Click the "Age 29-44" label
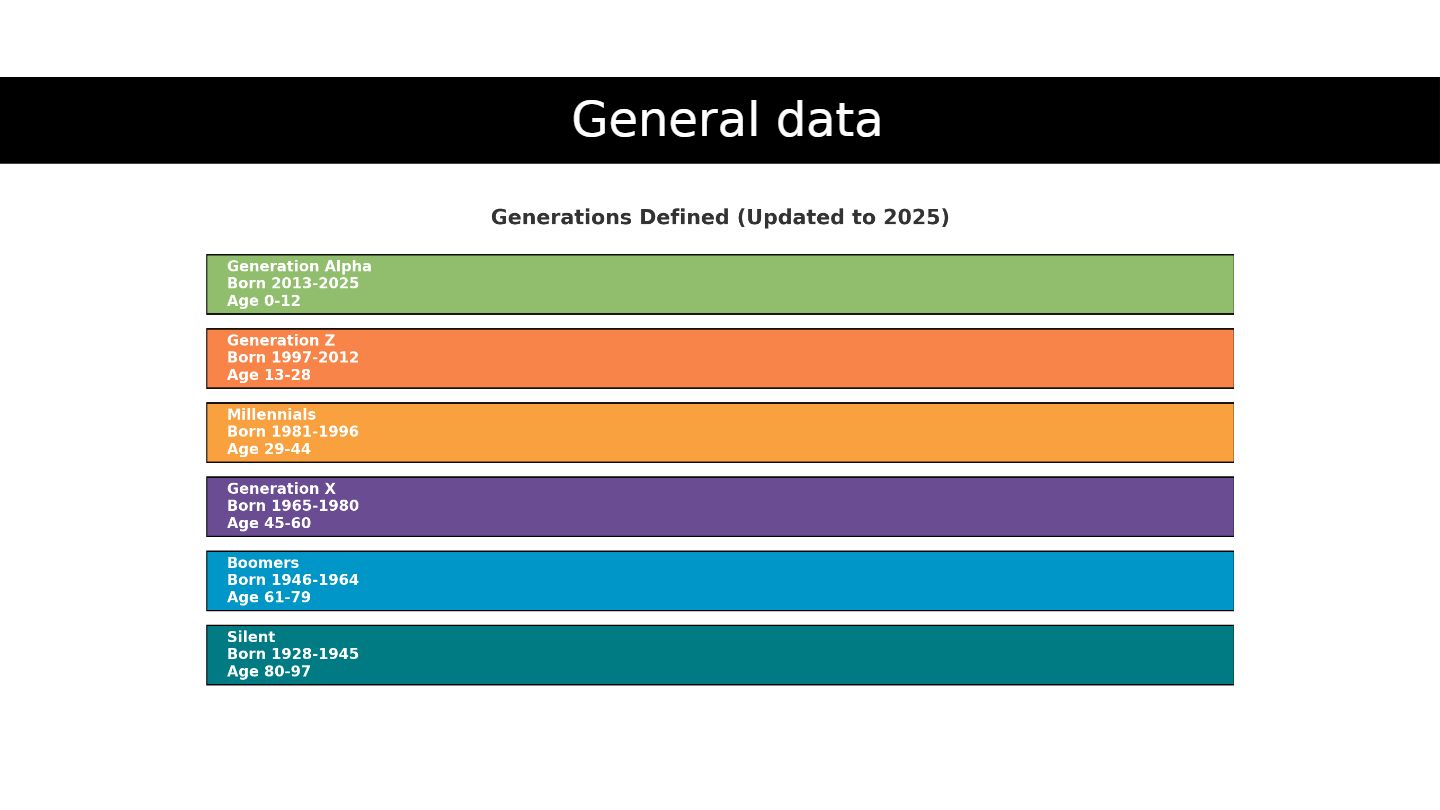 point(269,449)
